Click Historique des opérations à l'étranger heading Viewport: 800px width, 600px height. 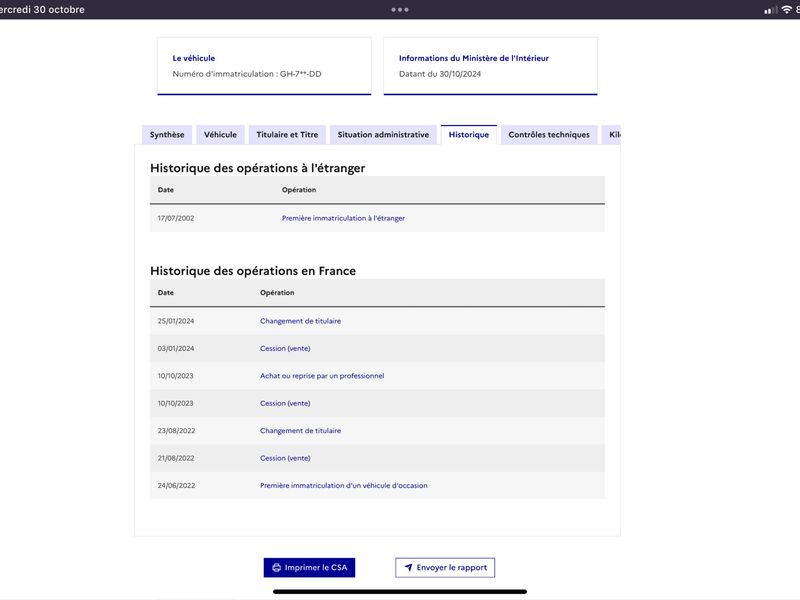258,168
